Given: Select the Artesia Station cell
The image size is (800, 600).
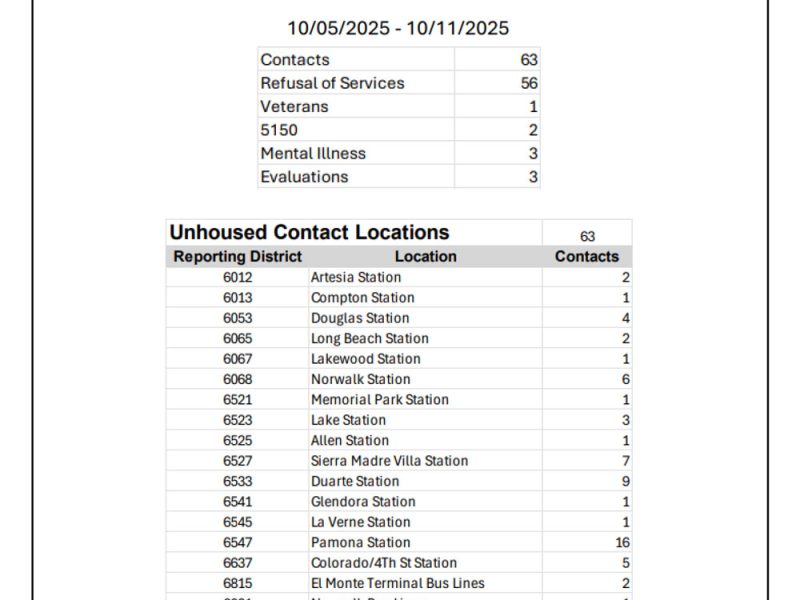Looking at the screenshot, I should (356, 277).
